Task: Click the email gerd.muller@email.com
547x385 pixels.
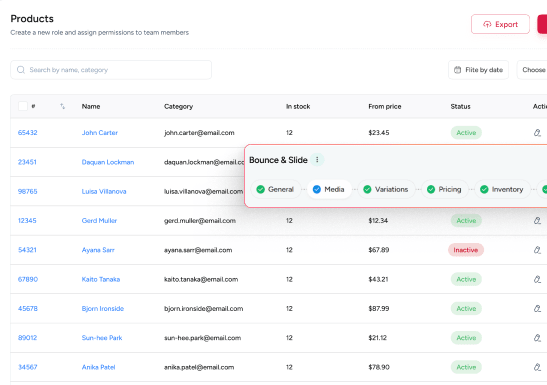Action: (x=200, y=220)
